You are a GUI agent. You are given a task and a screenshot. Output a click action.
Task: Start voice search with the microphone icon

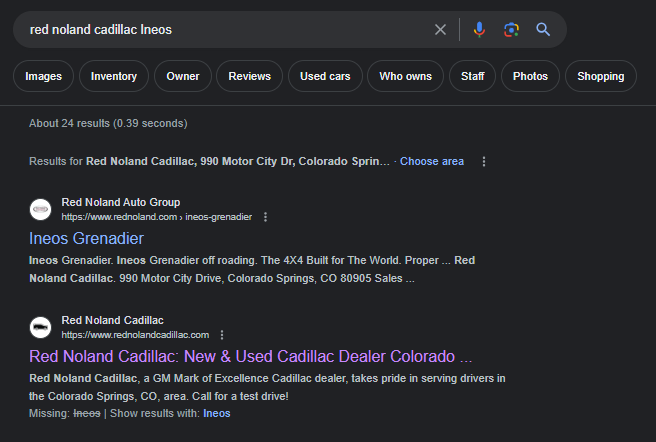click(479, 30)
